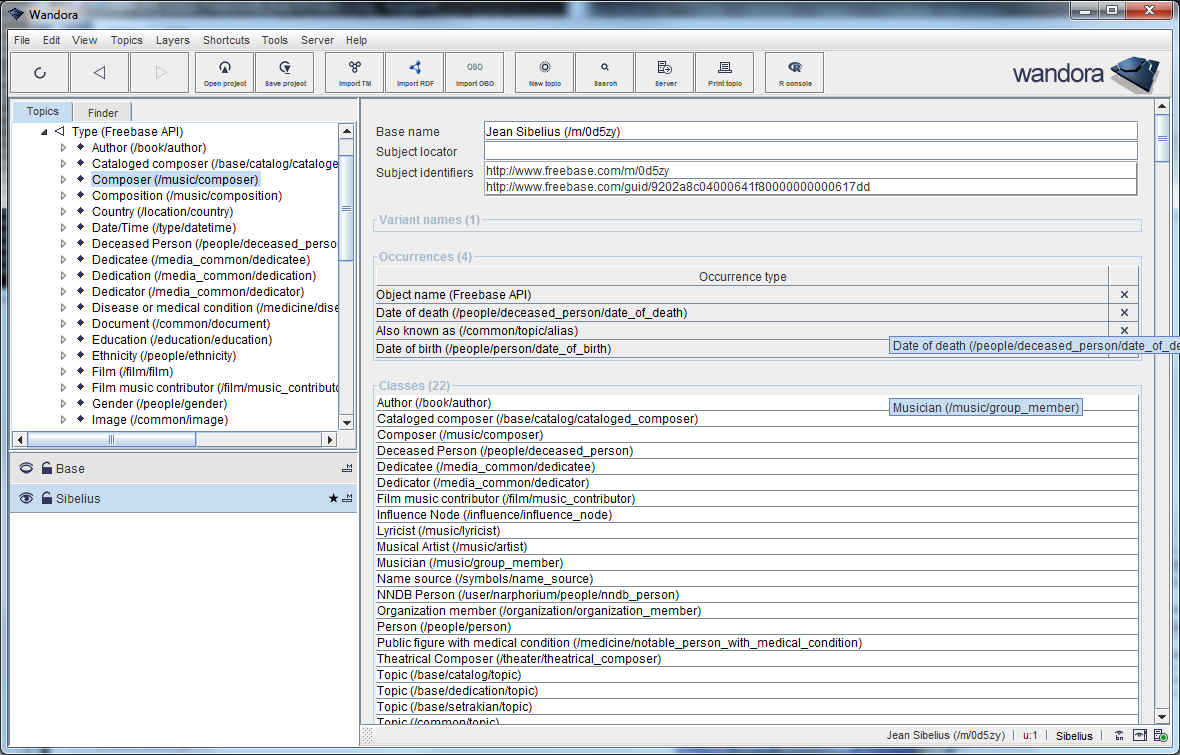Click the New topic toolbar icon

545,72
